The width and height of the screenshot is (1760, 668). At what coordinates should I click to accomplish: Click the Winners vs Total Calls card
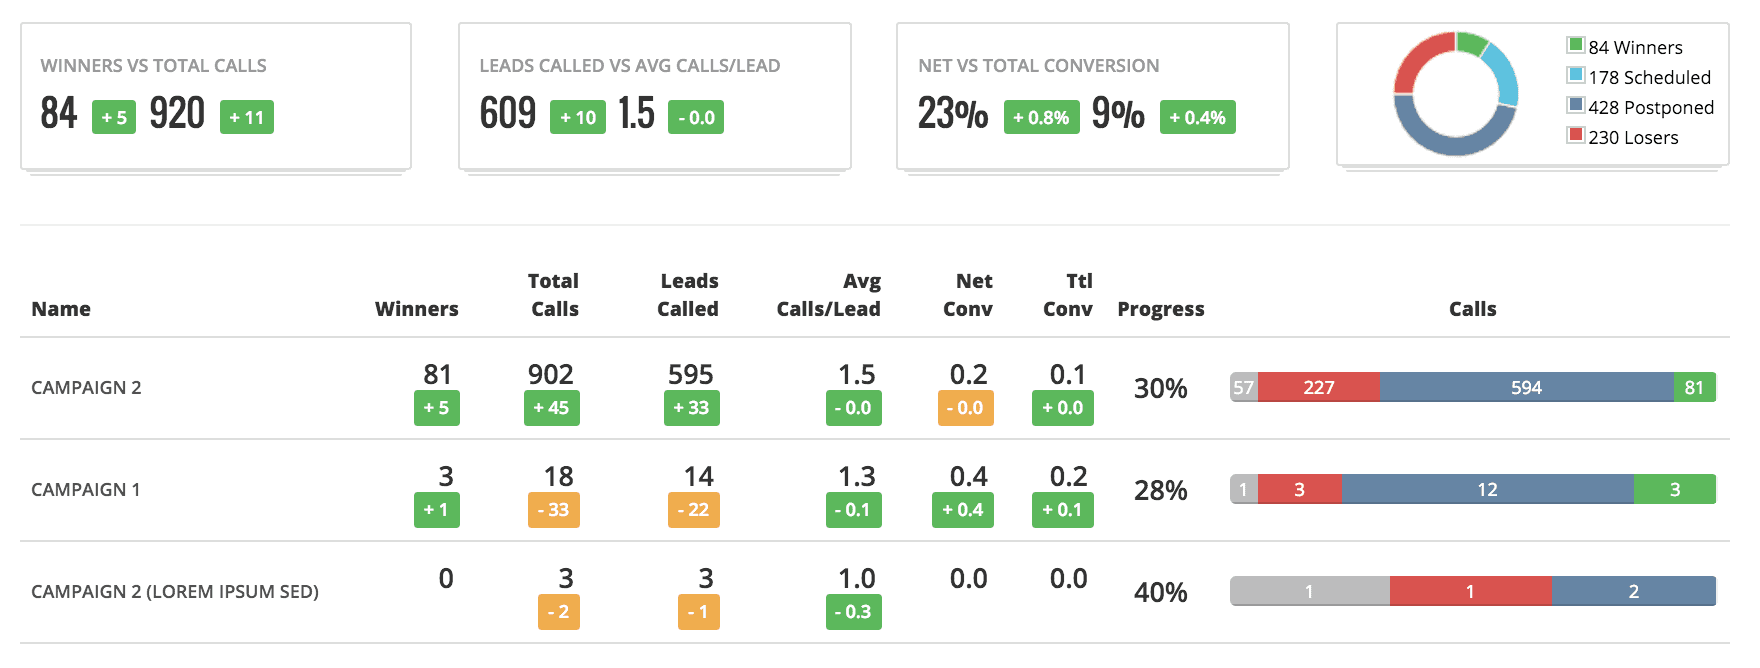click(x=216, y=96)
